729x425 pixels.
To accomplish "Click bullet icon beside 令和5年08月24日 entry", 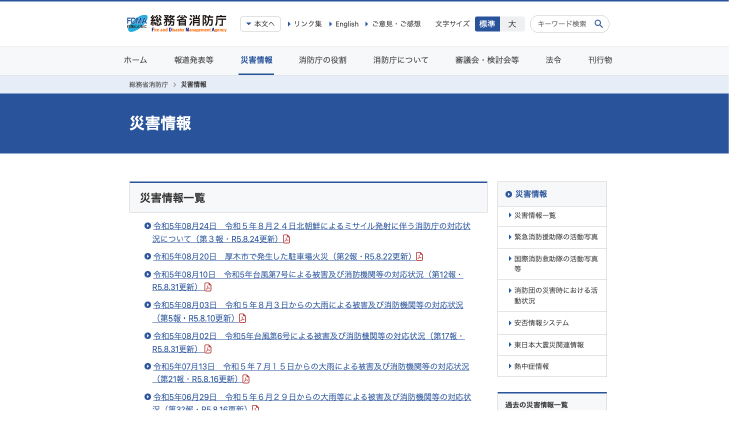I will [147, 226].
